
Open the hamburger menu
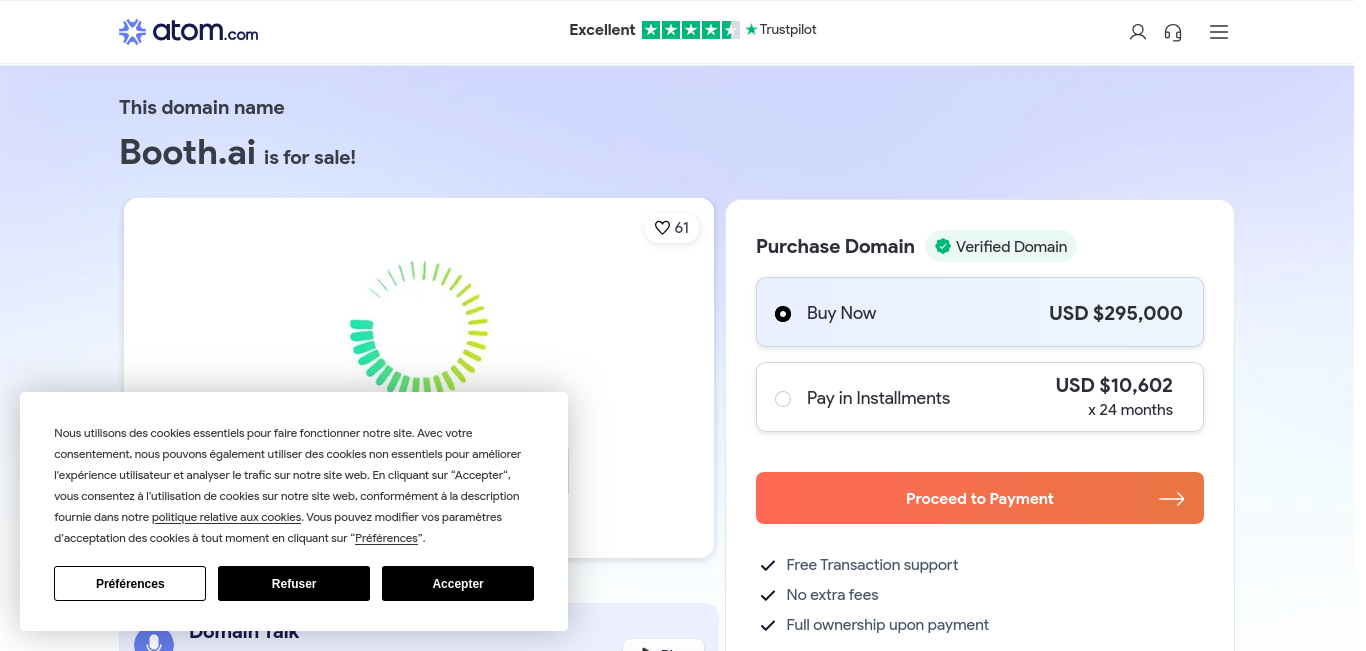[x=1218, y=32]
